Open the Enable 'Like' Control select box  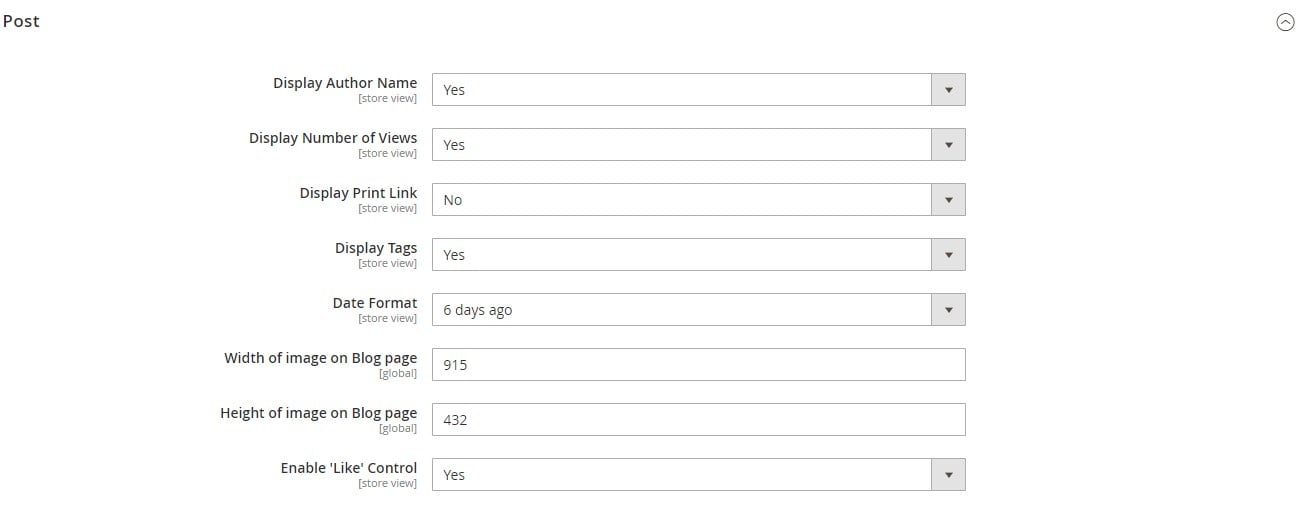698,474
